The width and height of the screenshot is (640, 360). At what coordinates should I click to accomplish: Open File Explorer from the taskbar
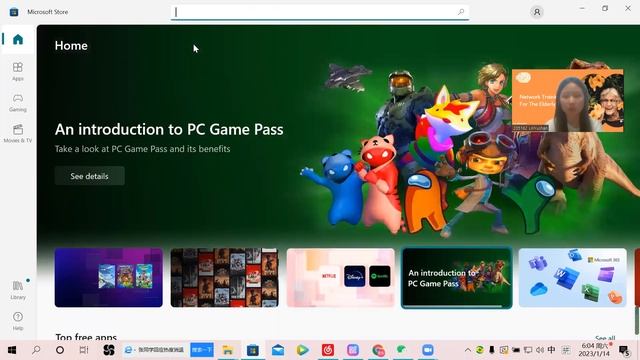(227, 350)
